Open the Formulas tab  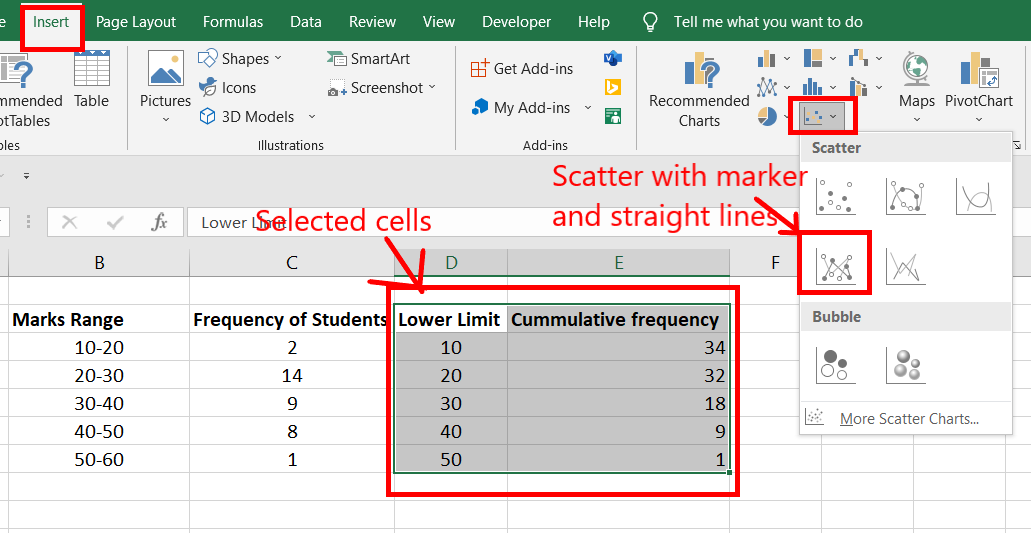(x=233, y=22)
